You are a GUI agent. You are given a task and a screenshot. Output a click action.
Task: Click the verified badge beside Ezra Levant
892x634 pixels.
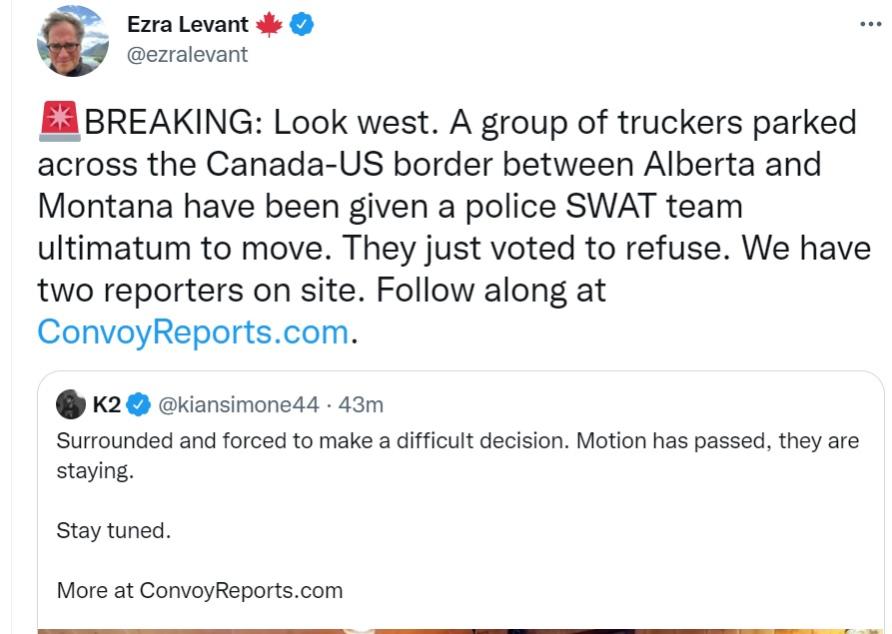click(302, 25)
